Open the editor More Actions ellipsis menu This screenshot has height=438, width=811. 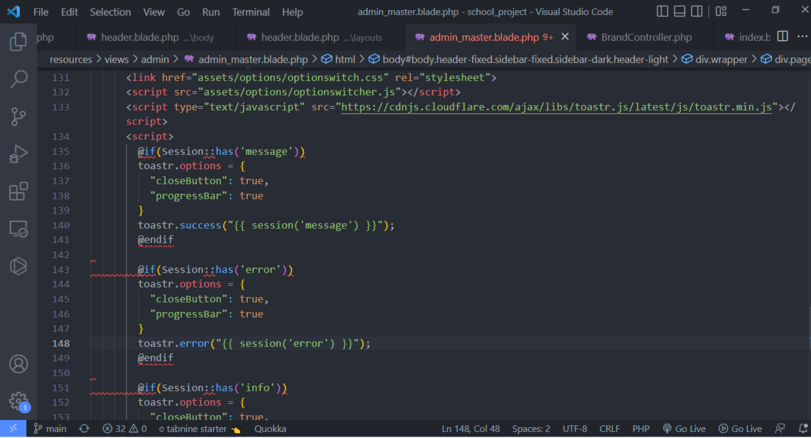(x=801, y=37)
